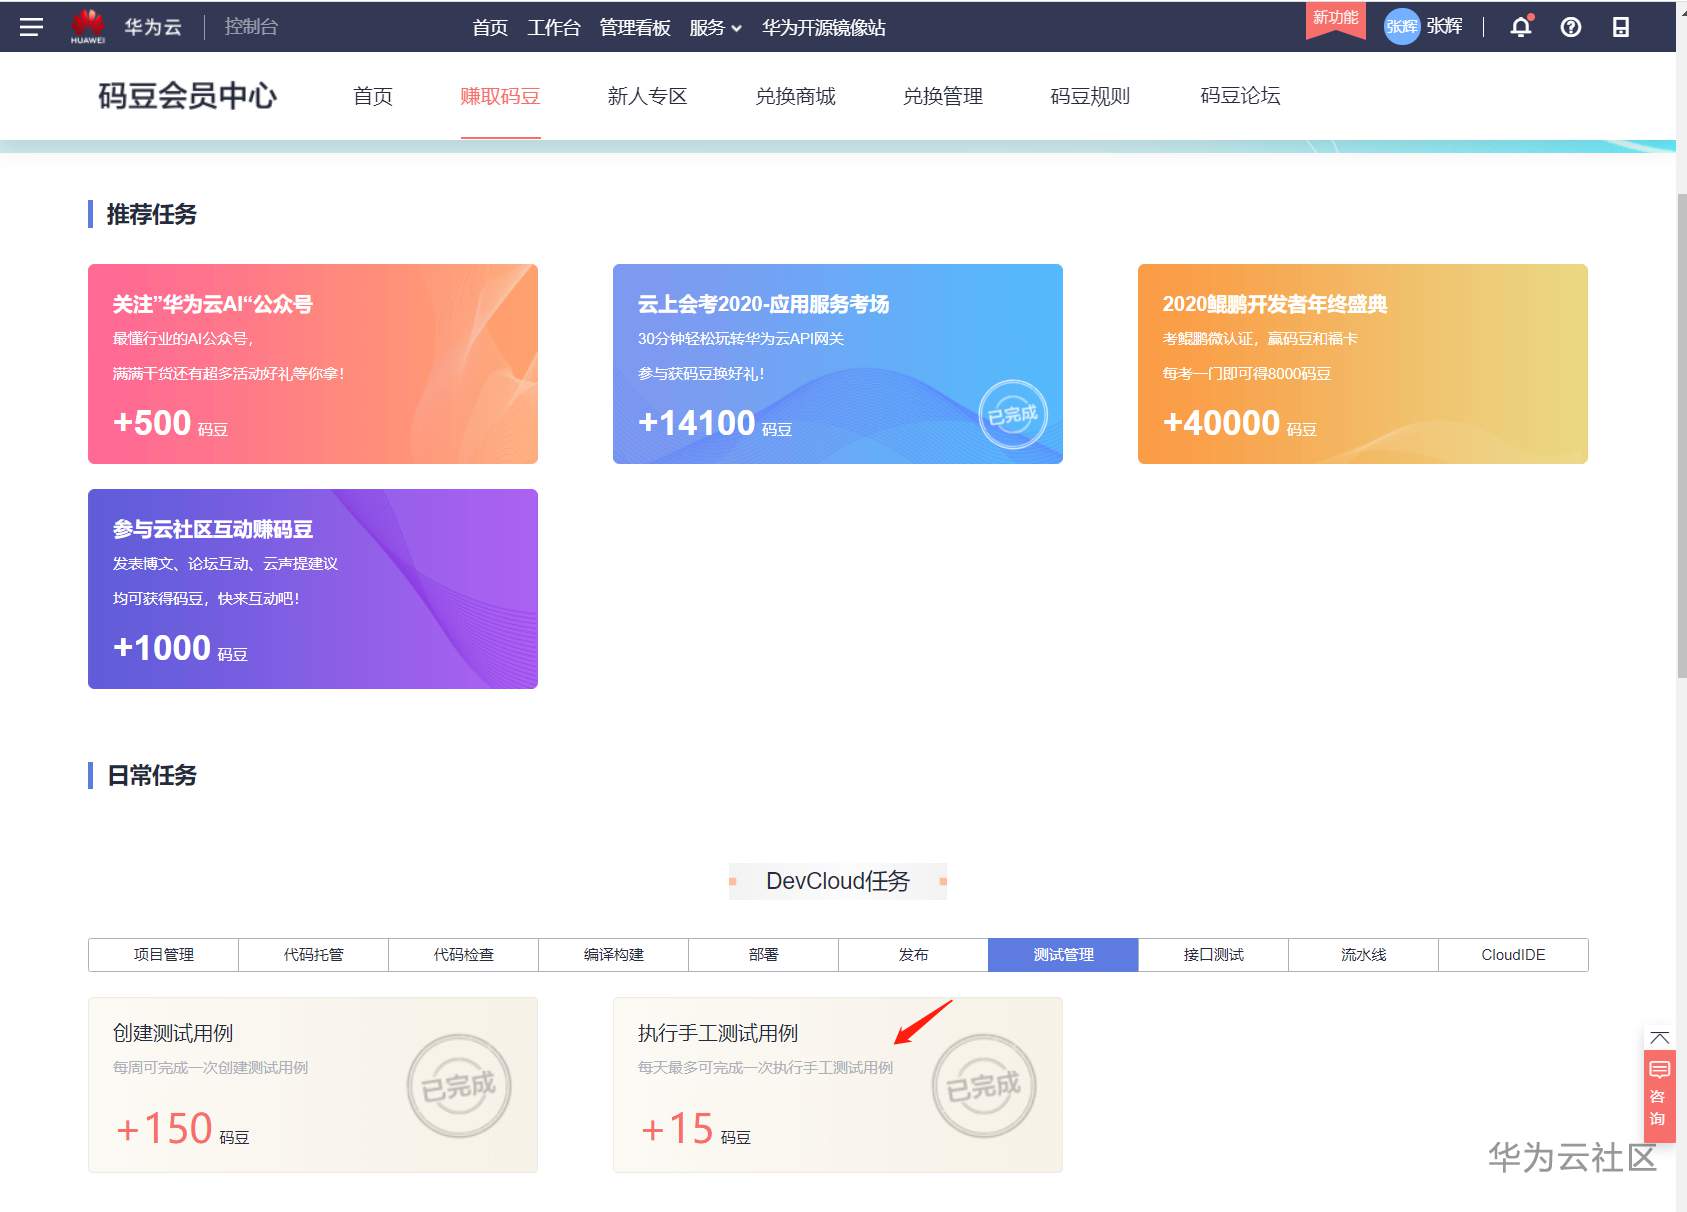Click the 推荐任务 section heading
Screen dimensions: 1687x1212
coord(152,214)
